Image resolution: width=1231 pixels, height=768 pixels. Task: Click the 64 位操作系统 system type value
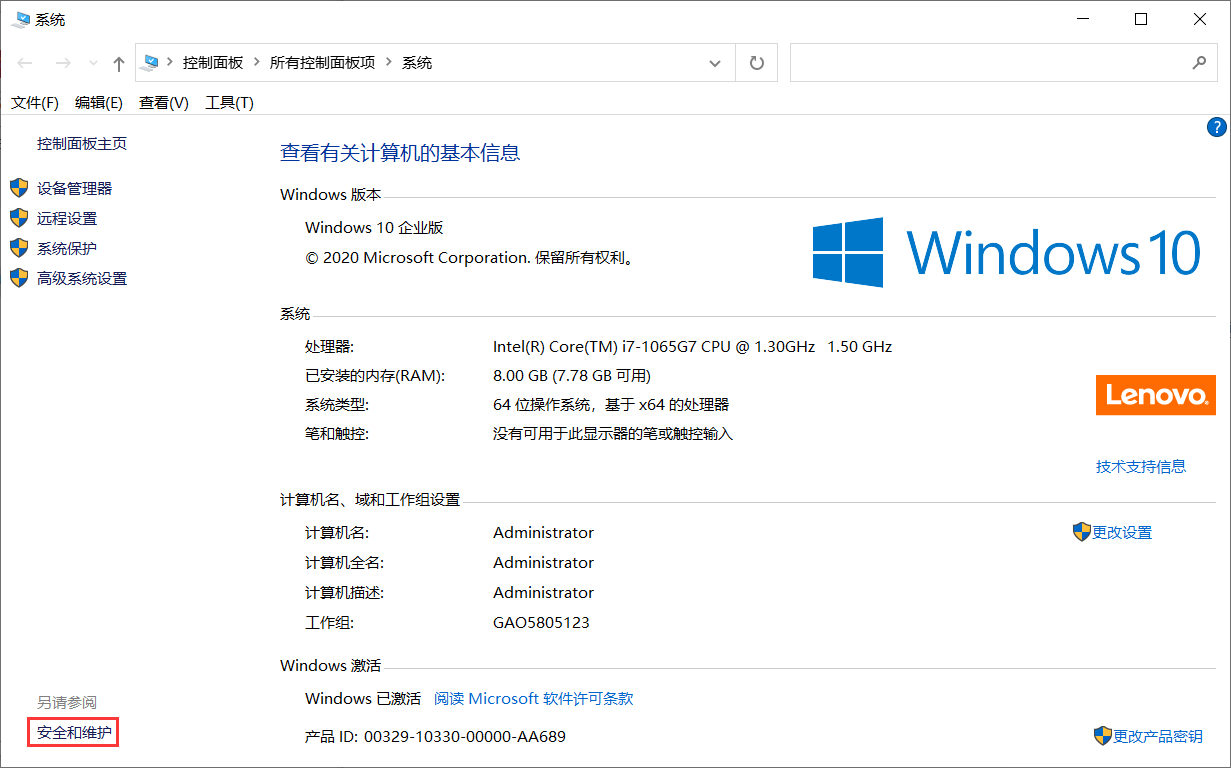611,405
